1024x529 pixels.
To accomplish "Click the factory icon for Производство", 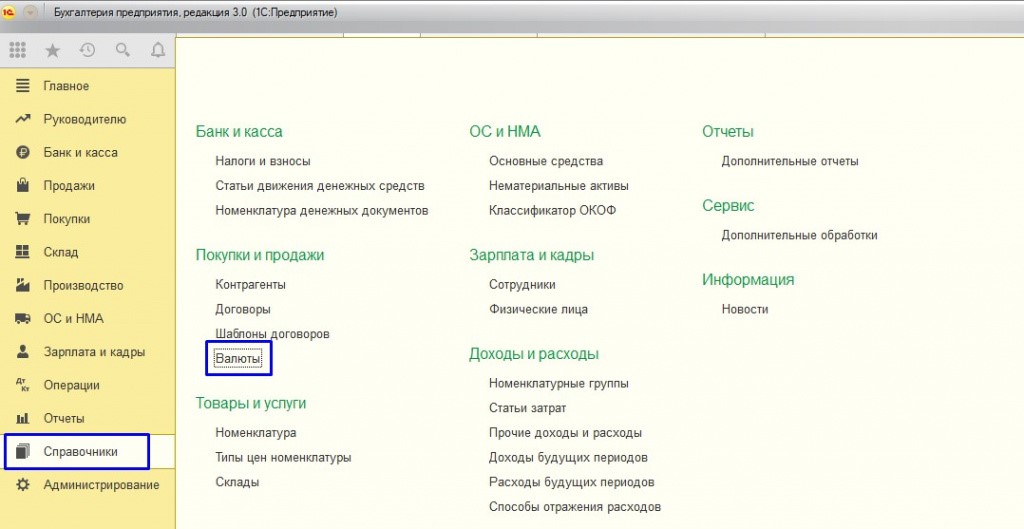I will click(x=23, y=286).
